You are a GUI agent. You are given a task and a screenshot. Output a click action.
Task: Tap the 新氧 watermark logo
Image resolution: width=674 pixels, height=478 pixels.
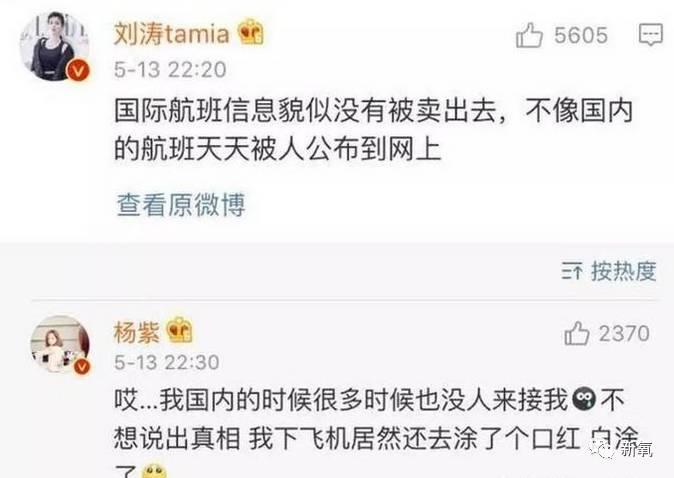[x=622, y=450]
